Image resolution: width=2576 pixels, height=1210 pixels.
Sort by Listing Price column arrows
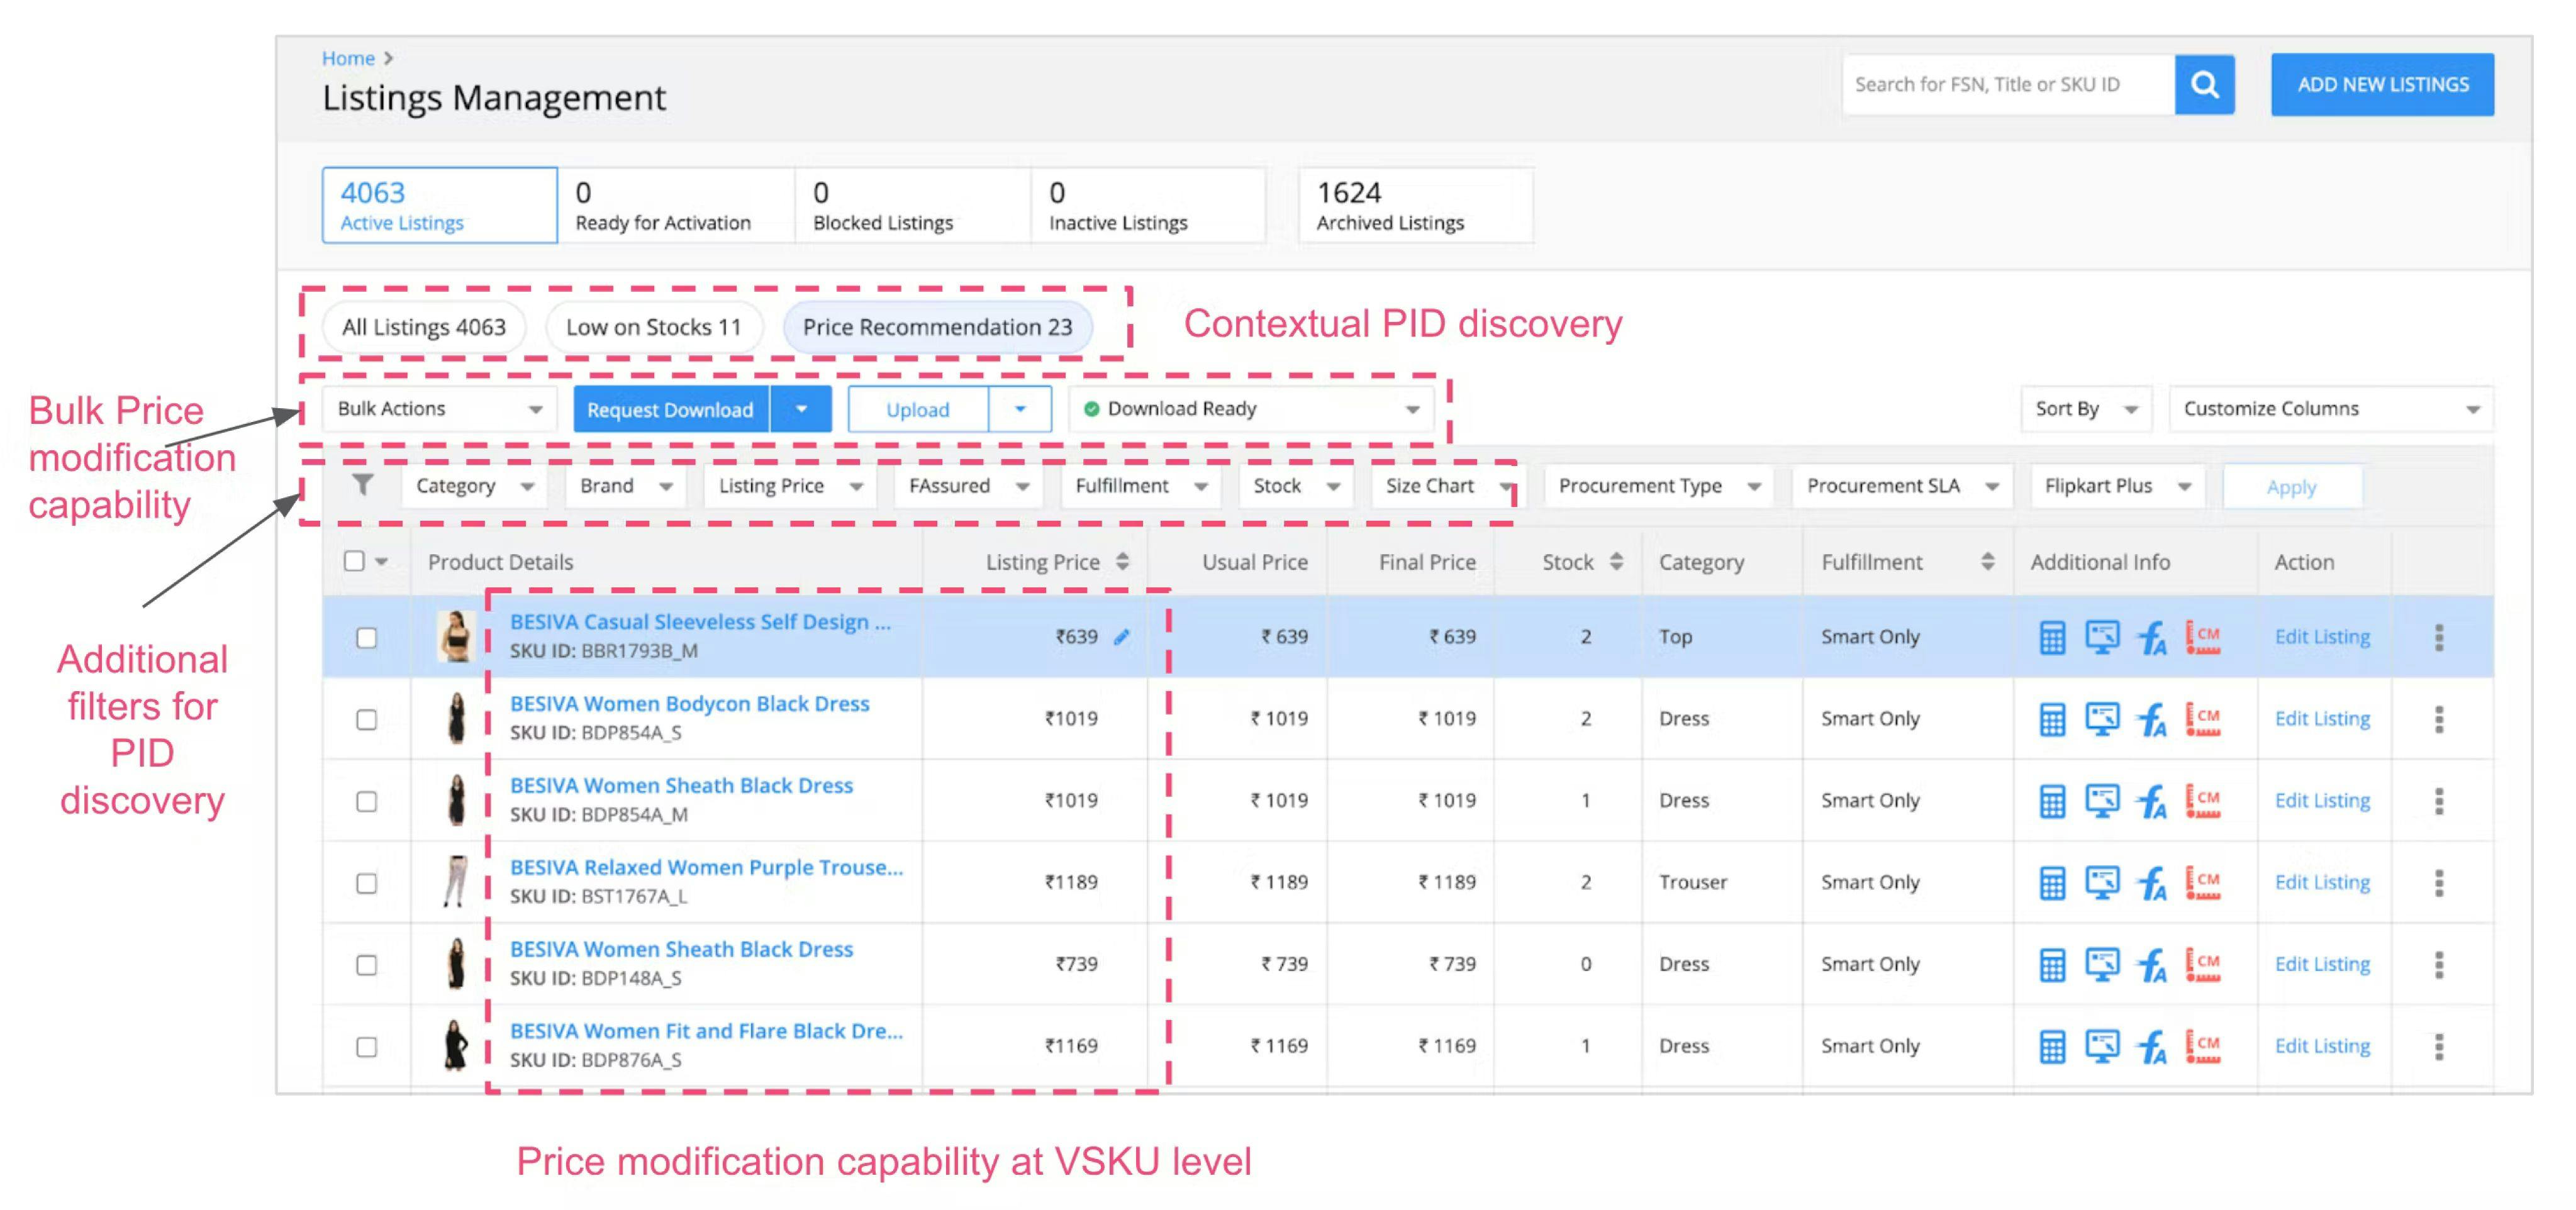1123,562
